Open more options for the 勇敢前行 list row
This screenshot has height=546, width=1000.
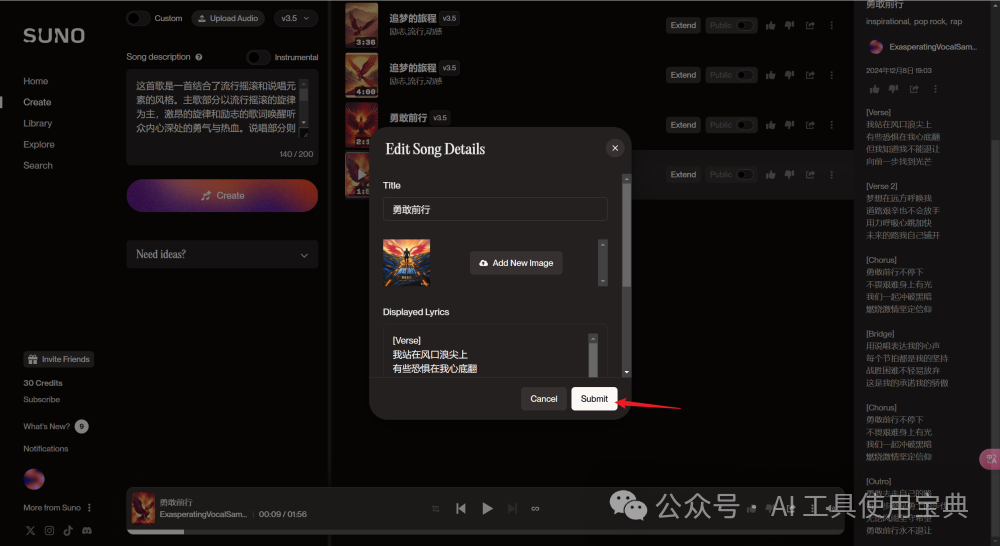[831, 125]
